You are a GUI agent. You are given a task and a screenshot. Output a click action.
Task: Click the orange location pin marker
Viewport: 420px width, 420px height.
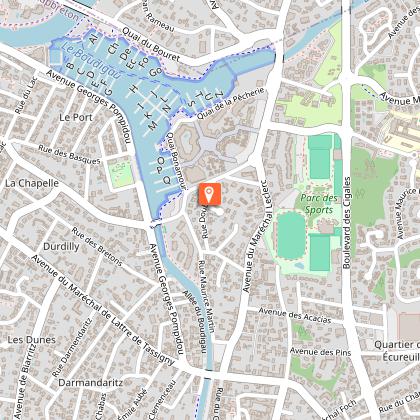click(x=210, y=194)
